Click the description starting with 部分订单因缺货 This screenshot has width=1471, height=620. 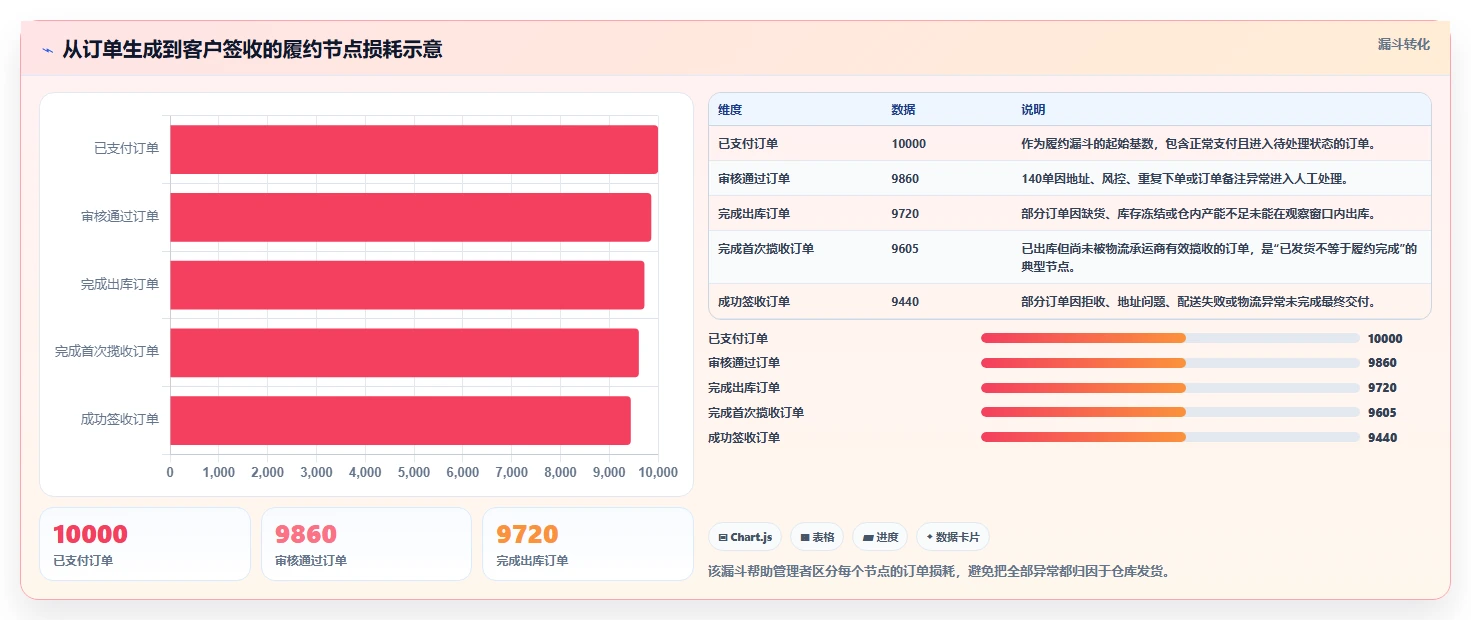click(x=1198, y=214)
